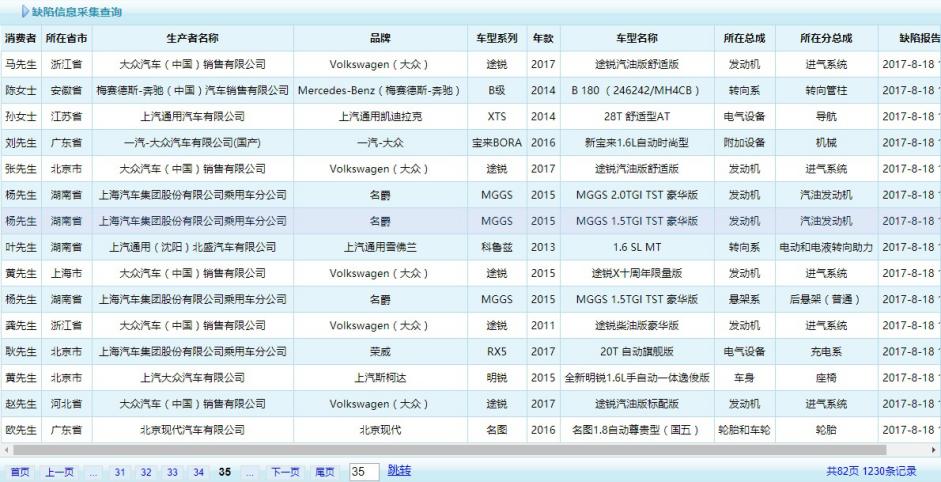Sort by 所在省市 column header
The image size is (941, 482).
67,38
